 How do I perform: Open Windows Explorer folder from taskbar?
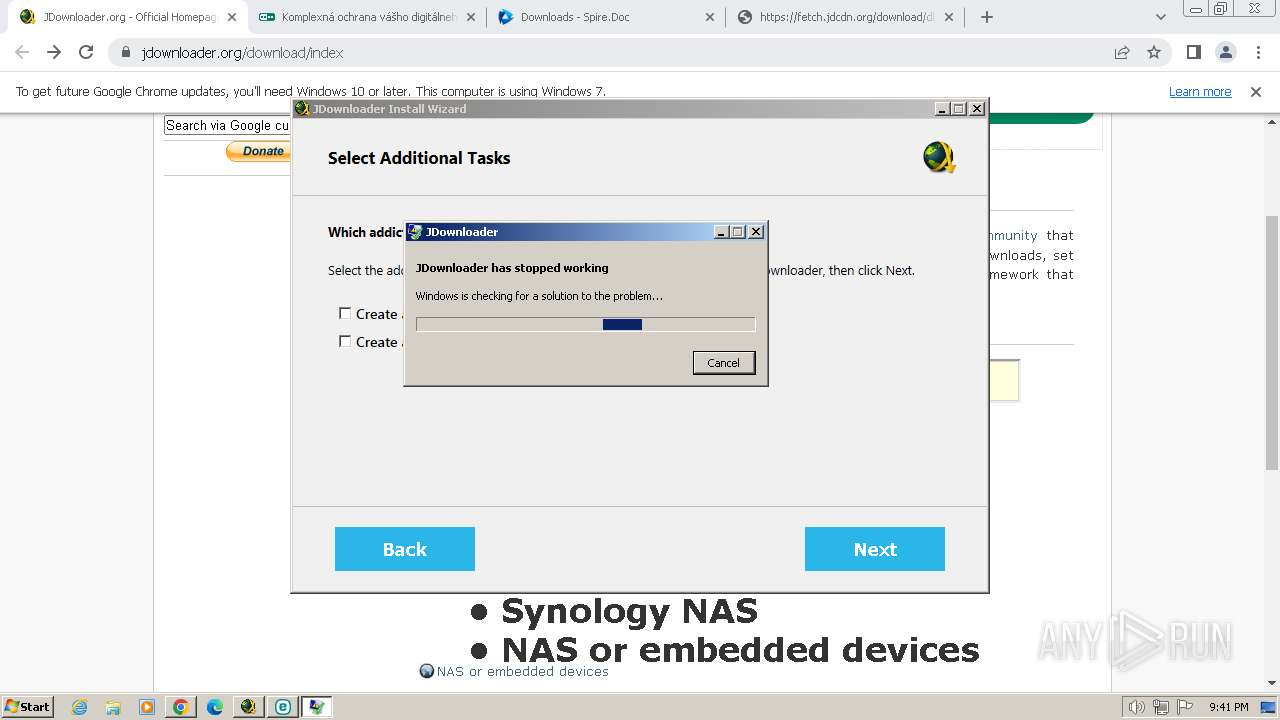click(114, 707)
